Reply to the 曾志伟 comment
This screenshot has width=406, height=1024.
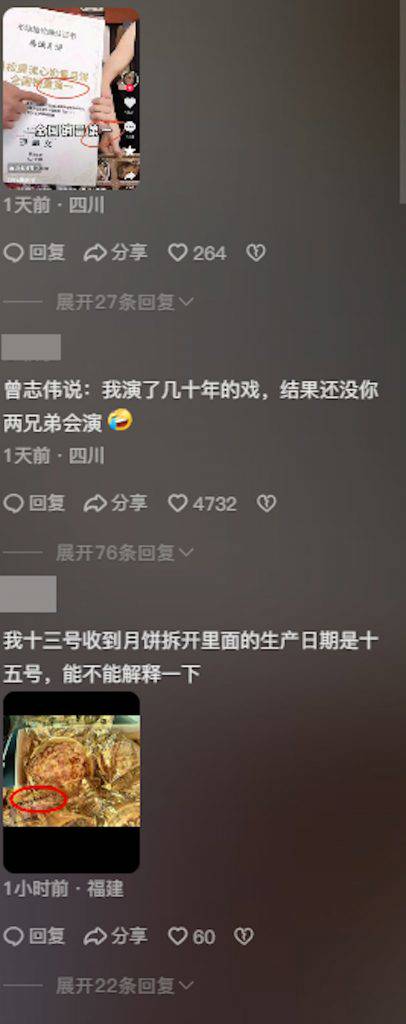[x=34, y=504]
